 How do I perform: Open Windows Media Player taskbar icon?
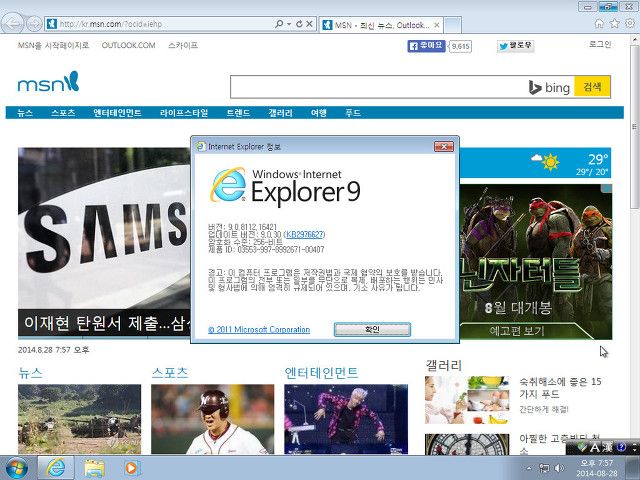pyautogui.click(x=131, y=468)
